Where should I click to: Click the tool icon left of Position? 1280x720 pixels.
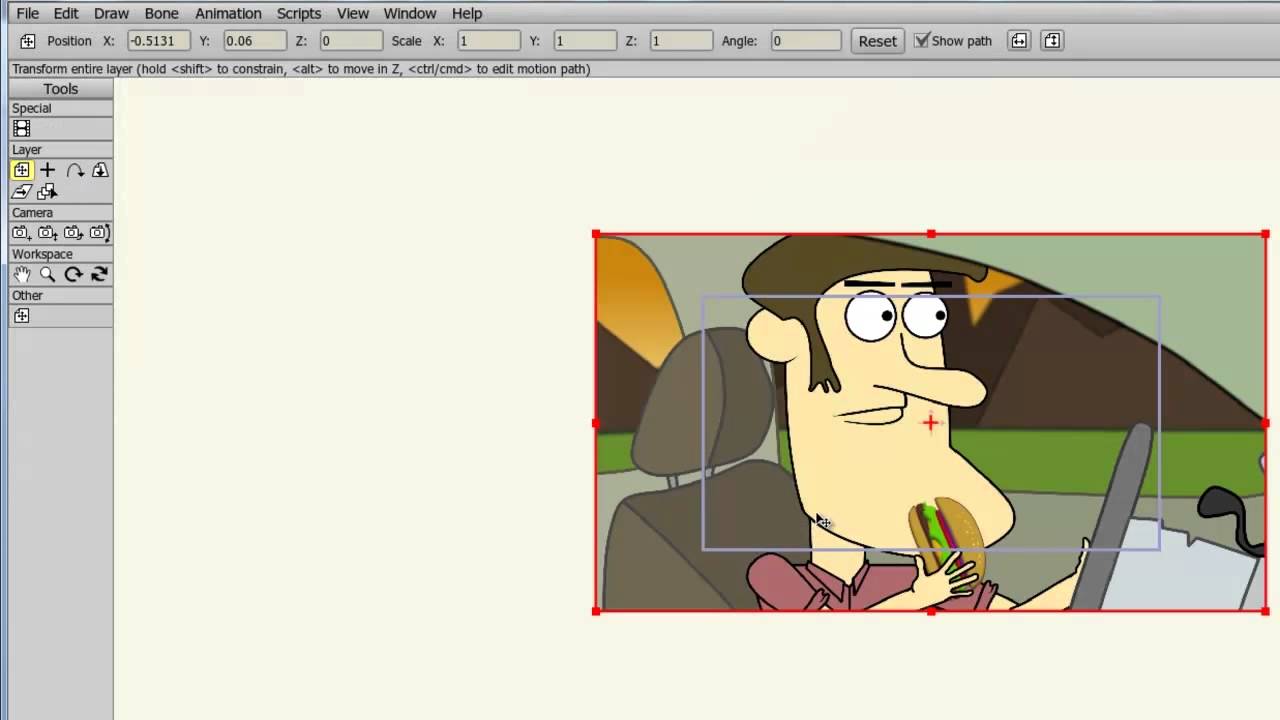tap(28, 41)
